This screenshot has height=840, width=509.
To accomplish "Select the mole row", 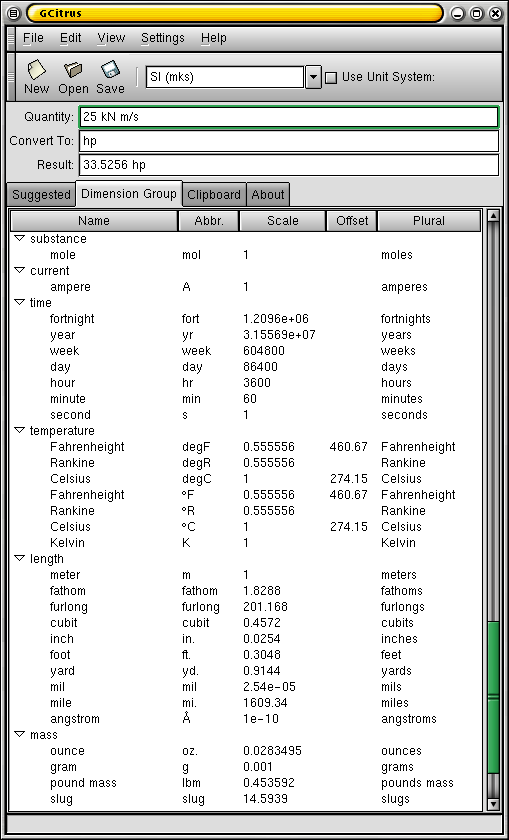I will 245,254.
